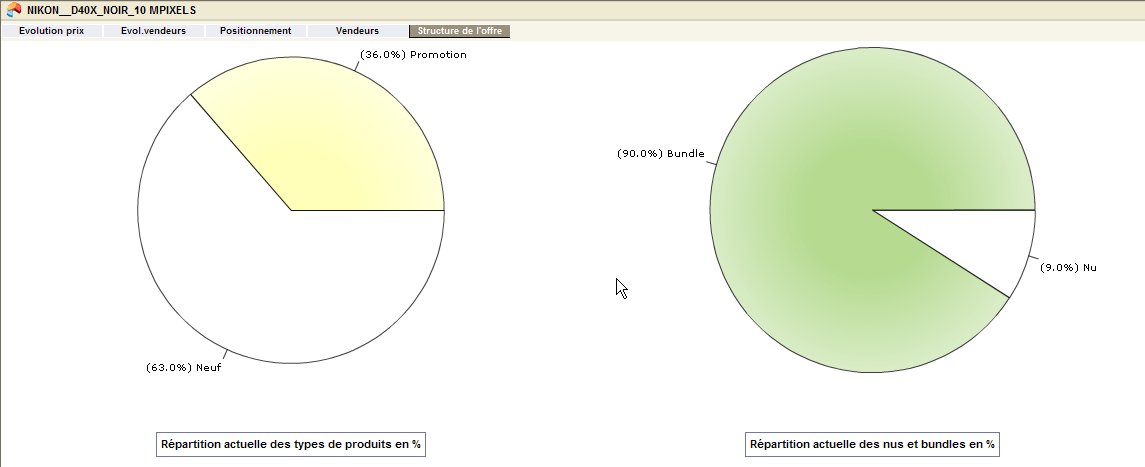Select the Positionnement tab
1145x467 pixels.
(256, 31)
